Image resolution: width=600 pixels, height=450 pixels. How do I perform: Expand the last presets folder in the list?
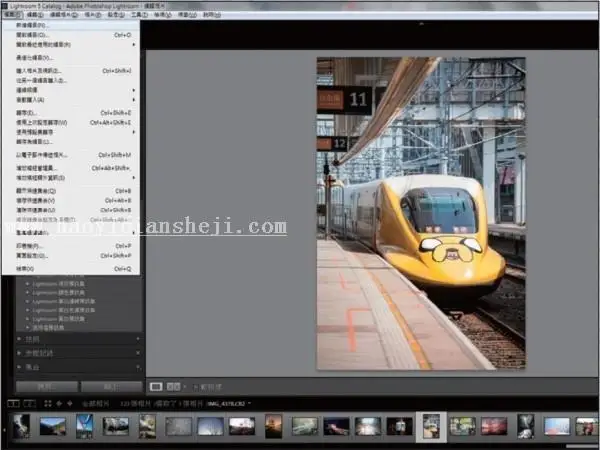[x=28, y=328]
